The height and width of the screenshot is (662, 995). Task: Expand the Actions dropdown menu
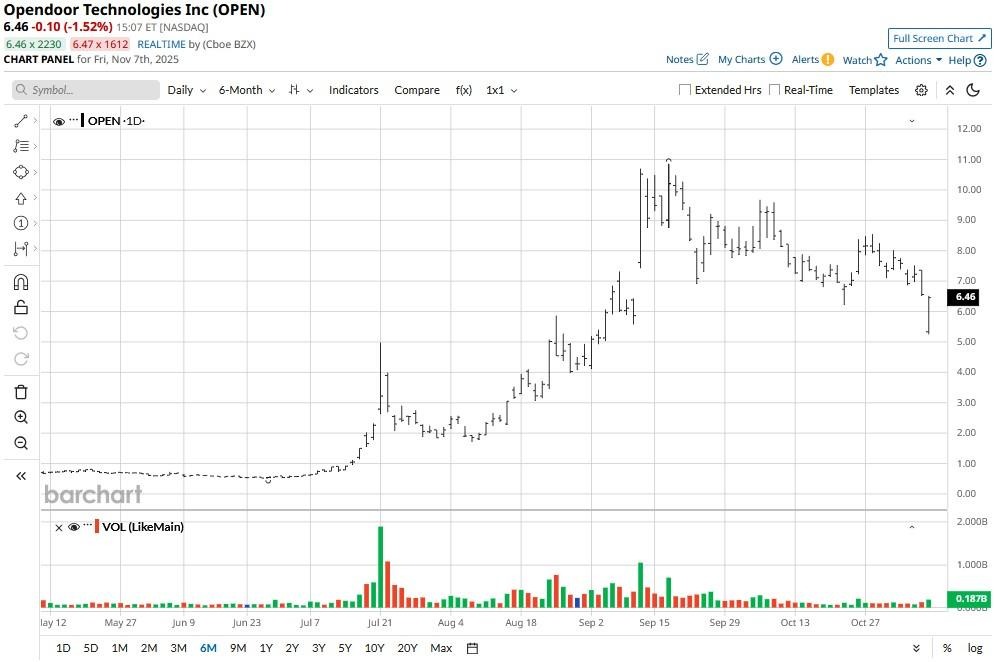918,60
